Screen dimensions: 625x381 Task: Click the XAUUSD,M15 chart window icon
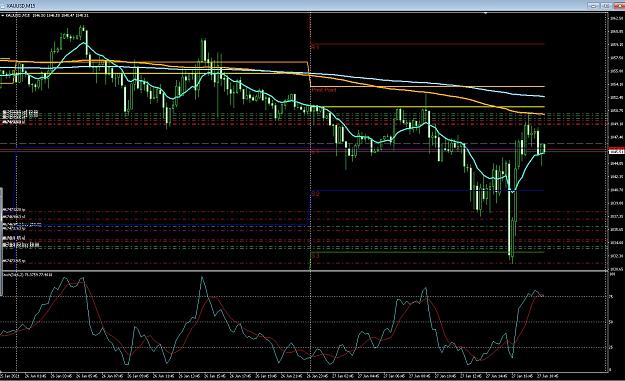coord(3,6)
